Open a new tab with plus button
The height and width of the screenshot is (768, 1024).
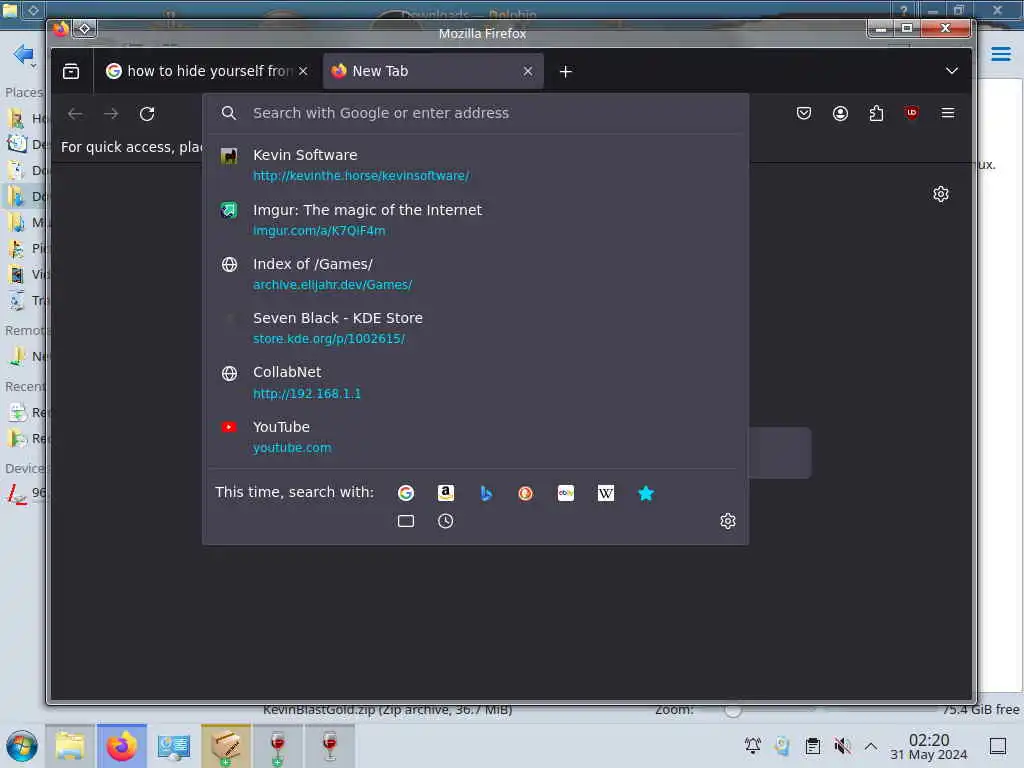[x=566, y=71]
